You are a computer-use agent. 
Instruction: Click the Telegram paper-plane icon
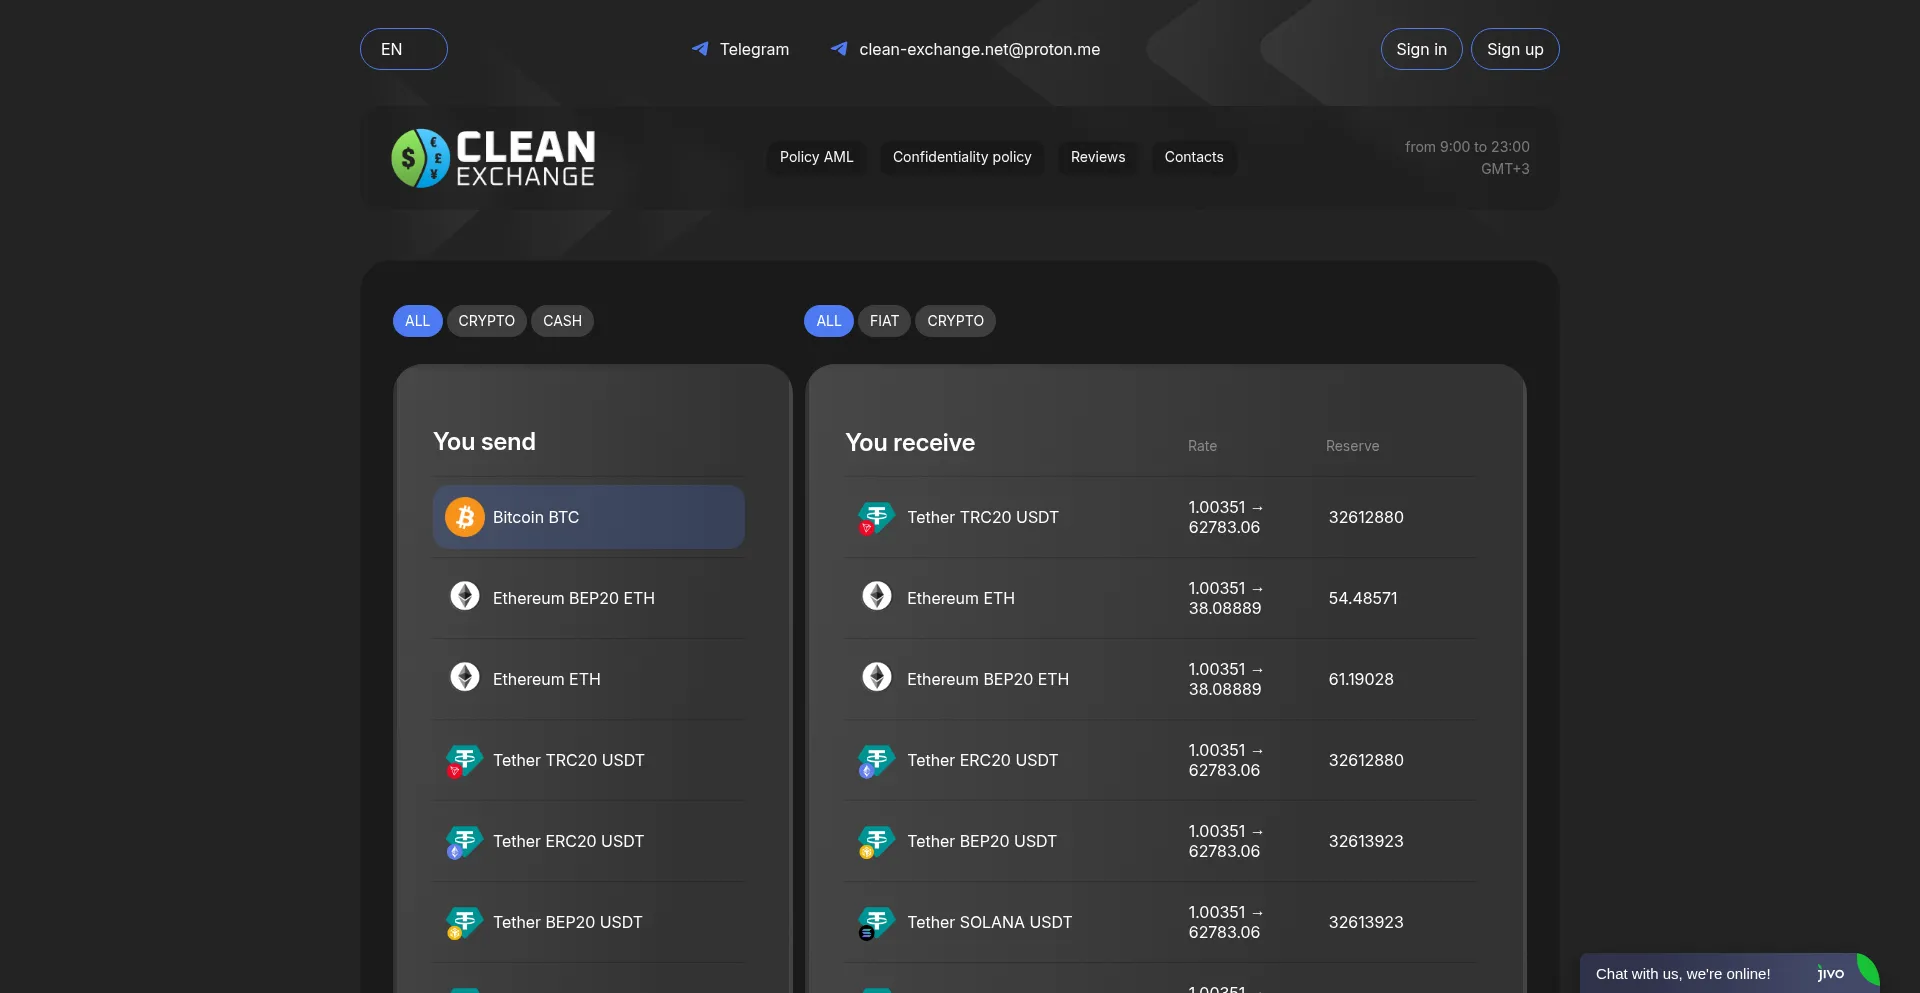700,49
